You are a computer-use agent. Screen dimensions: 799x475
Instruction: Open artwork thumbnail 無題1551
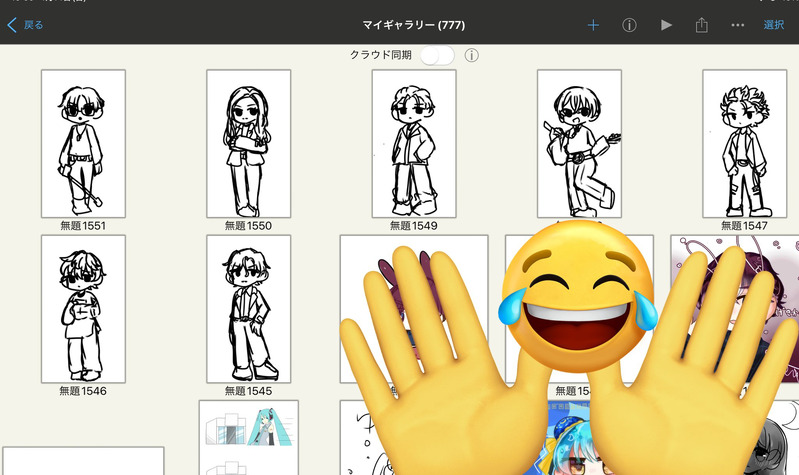pyautogui.click(x=83, y=144)
